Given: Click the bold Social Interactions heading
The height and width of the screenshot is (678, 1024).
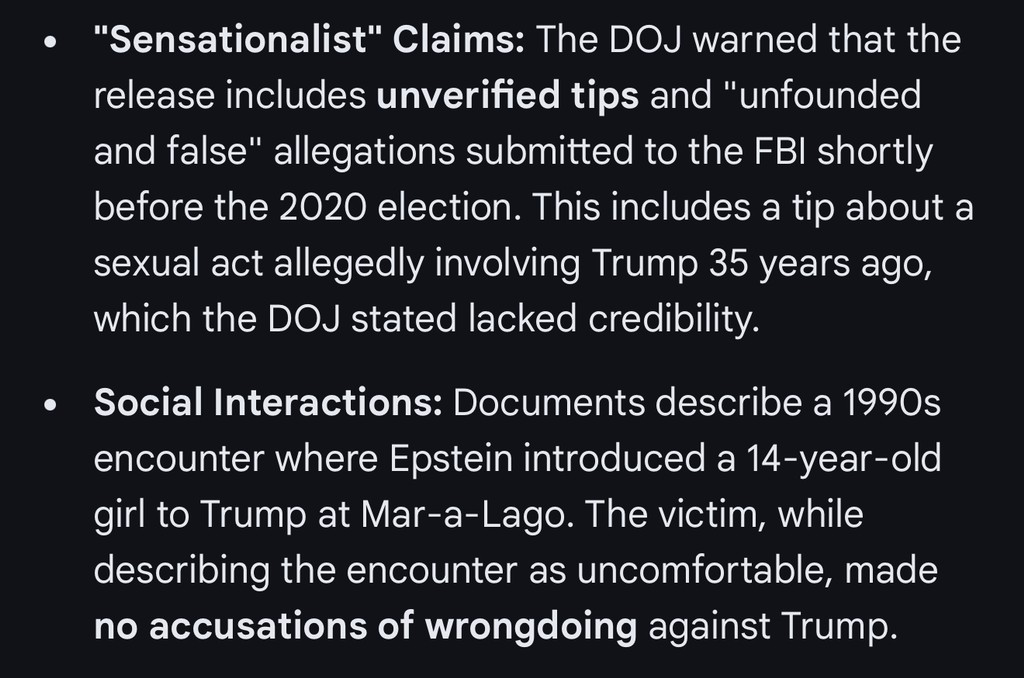Looking at the screenshot, I should (267, 403).
